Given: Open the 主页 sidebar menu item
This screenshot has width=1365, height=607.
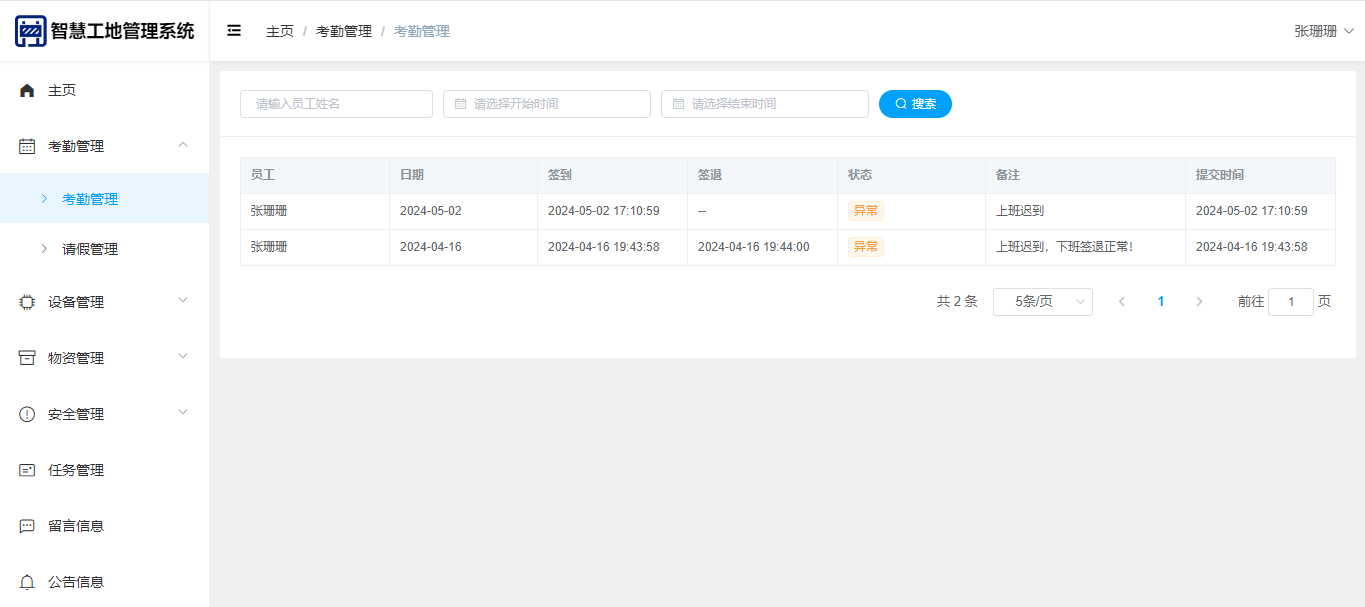Looking at the screenshot, I should pyautogui.click(x=105, y=90).
